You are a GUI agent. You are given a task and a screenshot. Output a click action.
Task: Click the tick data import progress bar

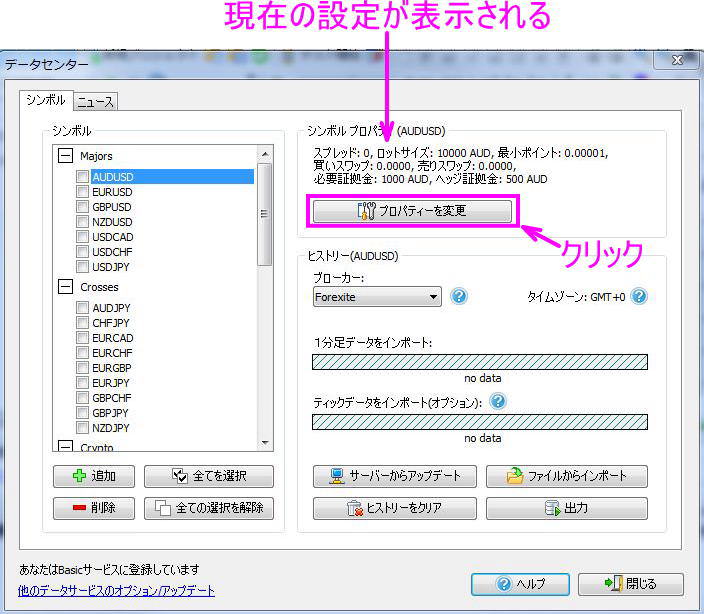tap(480, 422)
